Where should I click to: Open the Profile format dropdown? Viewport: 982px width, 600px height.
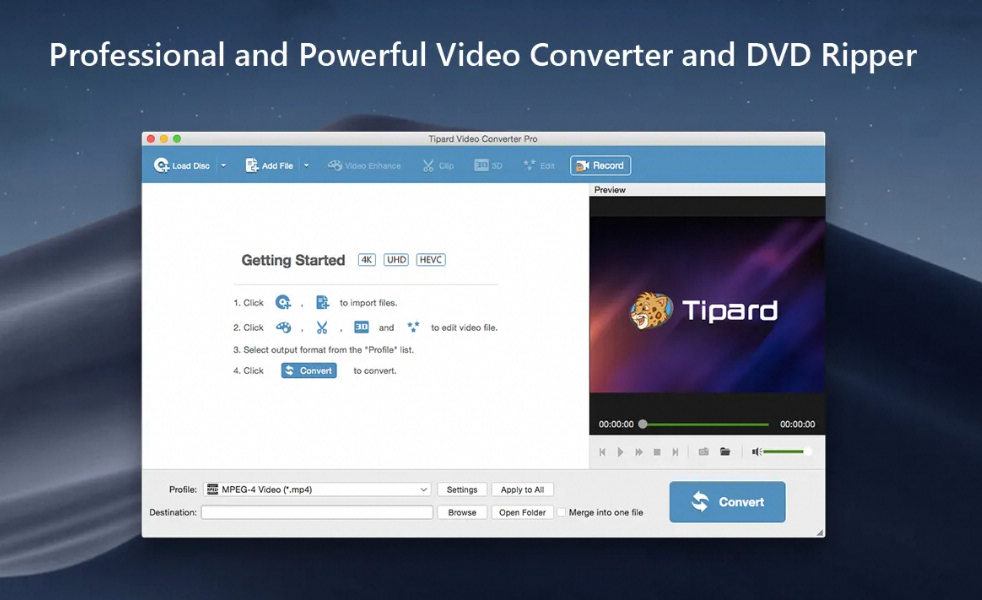(x=317, y=490)
